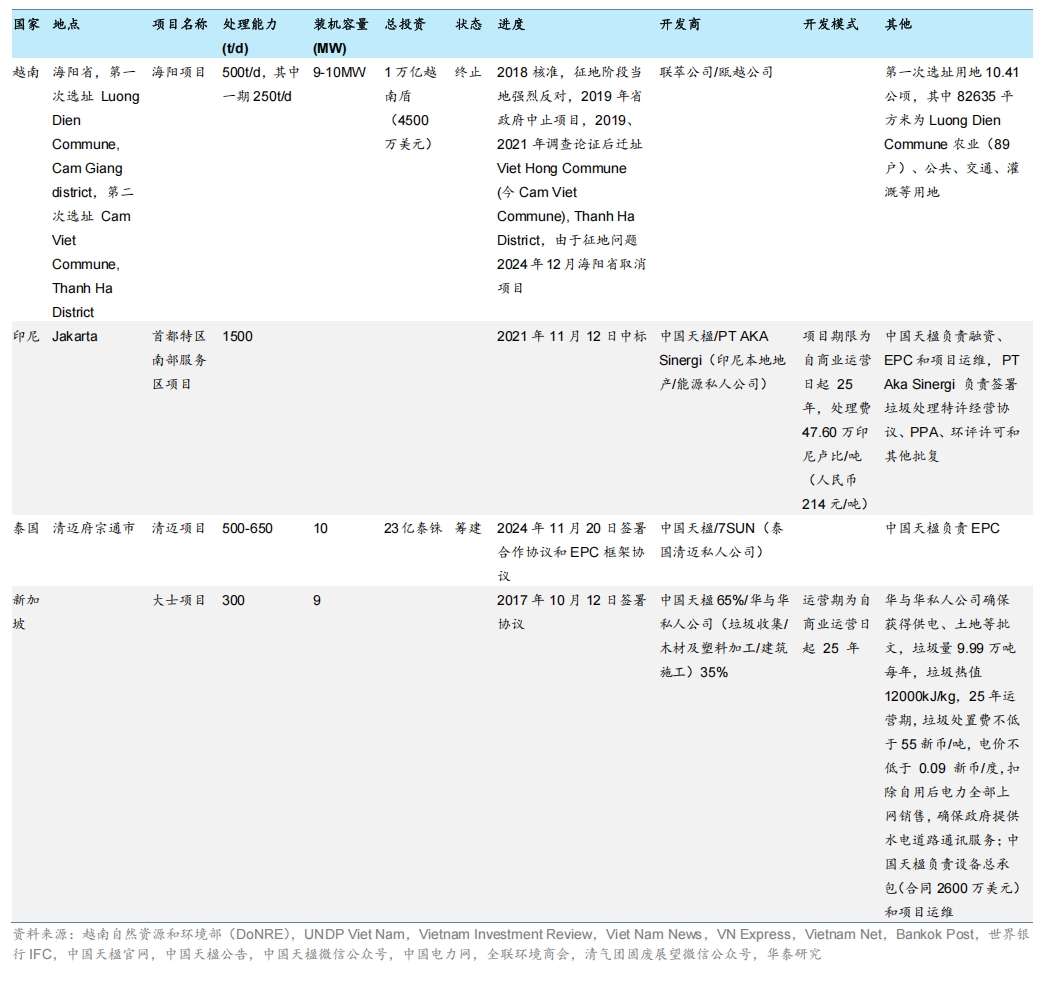Click the 资料来源 footnote text
The width and height of the screenshot is (1051, 985).
tap(521, 943)
